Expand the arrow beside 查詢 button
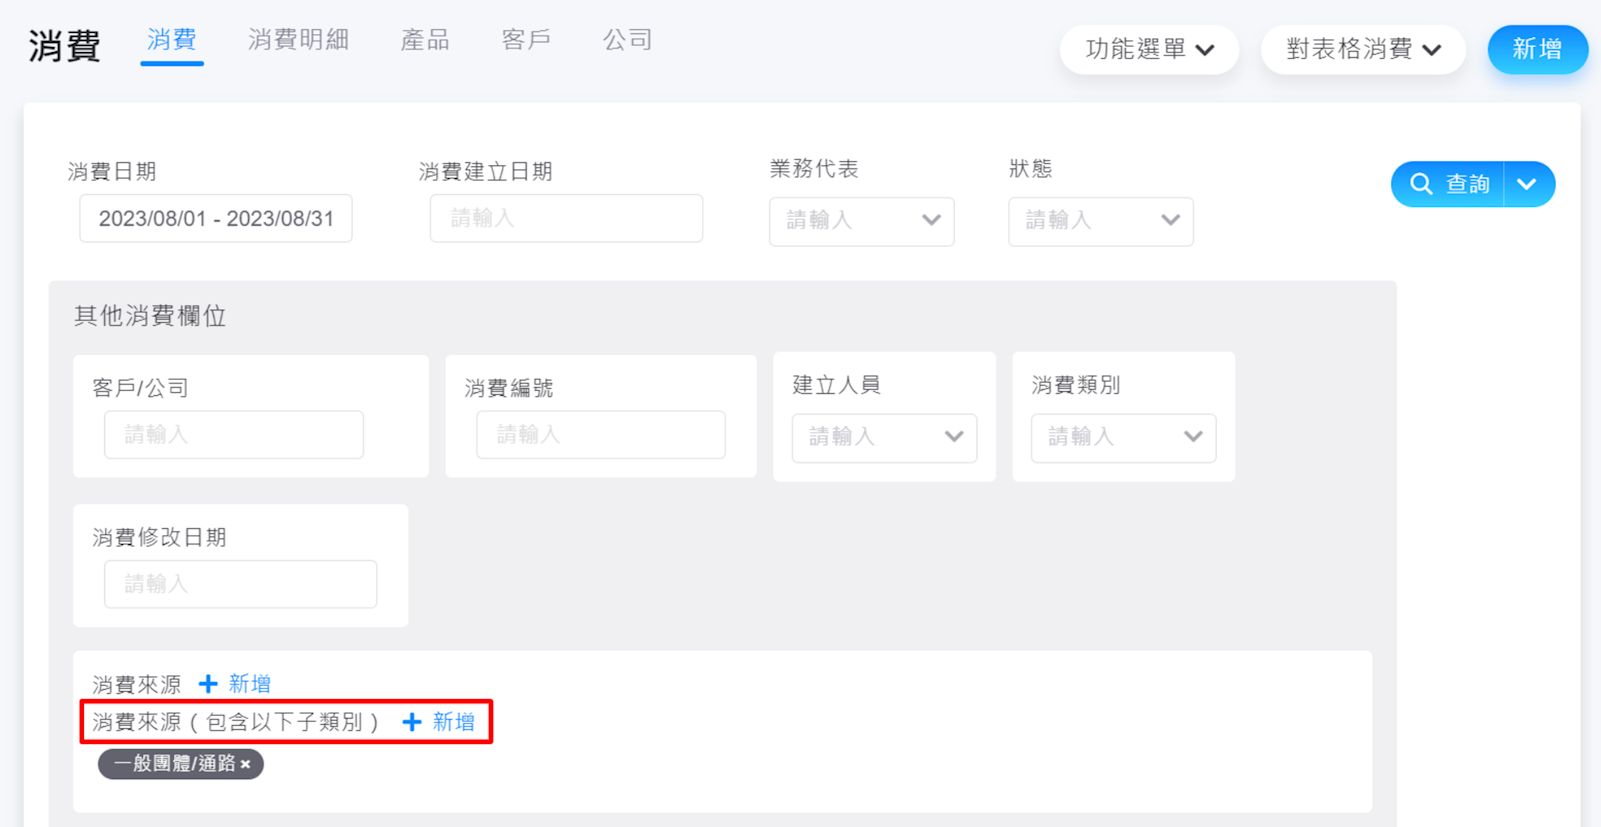This screenshot has width=1601, height=827. click(x=1527, y=184)
